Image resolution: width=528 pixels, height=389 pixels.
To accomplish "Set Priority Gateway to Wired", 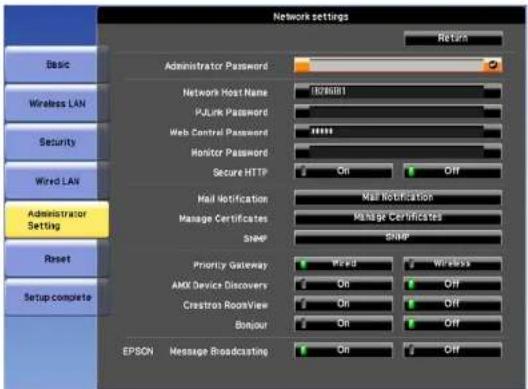I will point(343,264).
